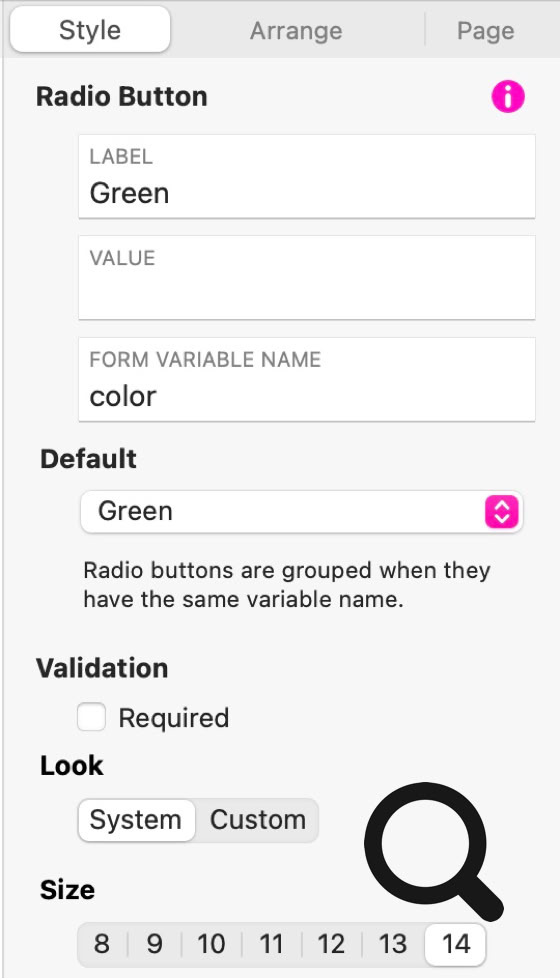Viewport: 560px width, 978px height.
Task: Switch to the Page tab
Action: 486,31
